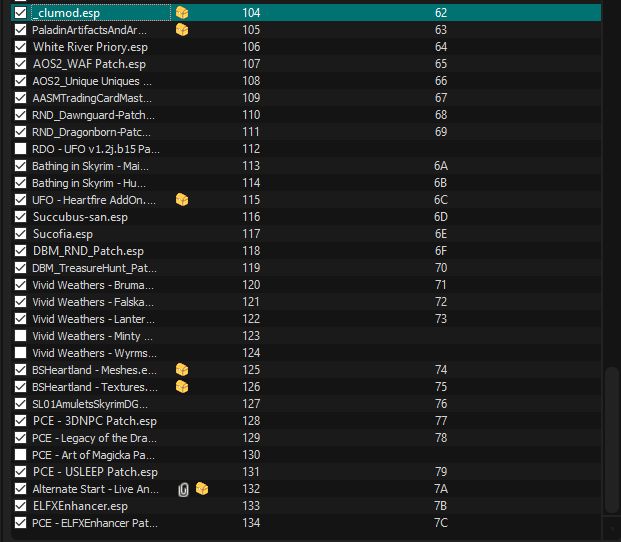Click the archive icon for UFO - Heartfire AddOn
This screenshot has width=621, height=542.
coord(182,200)
